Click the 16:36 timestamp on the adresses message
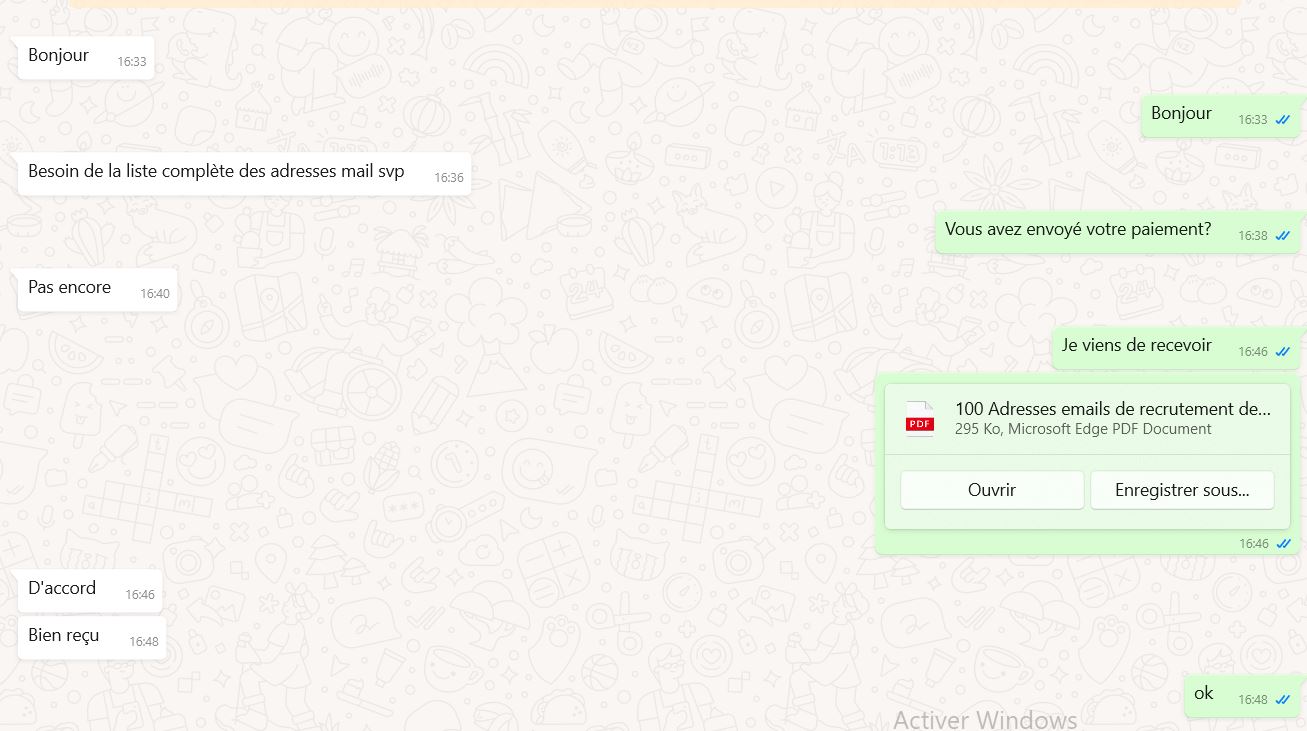 pyautogui.click(x=448, y=178)
